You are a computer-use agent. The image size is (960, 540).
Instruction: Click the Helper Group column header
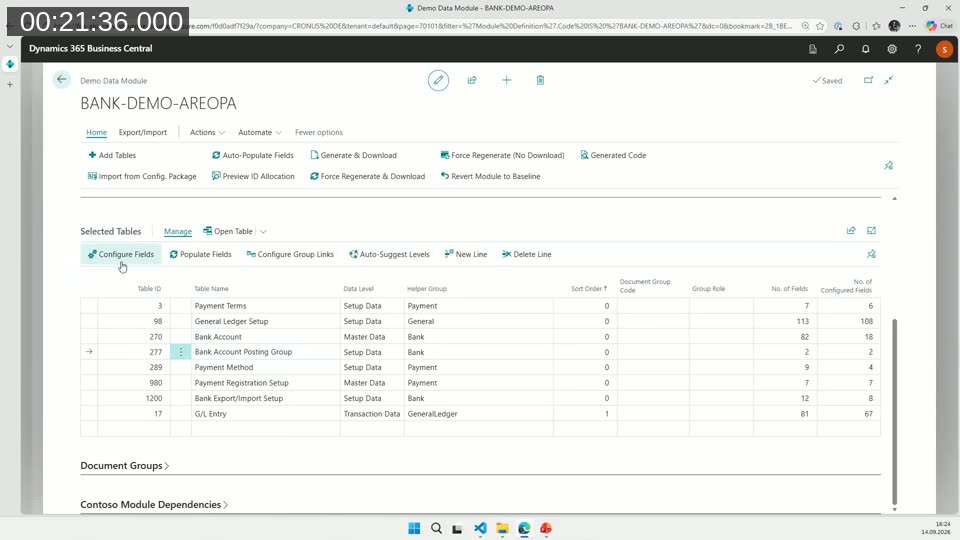point(427,288)
